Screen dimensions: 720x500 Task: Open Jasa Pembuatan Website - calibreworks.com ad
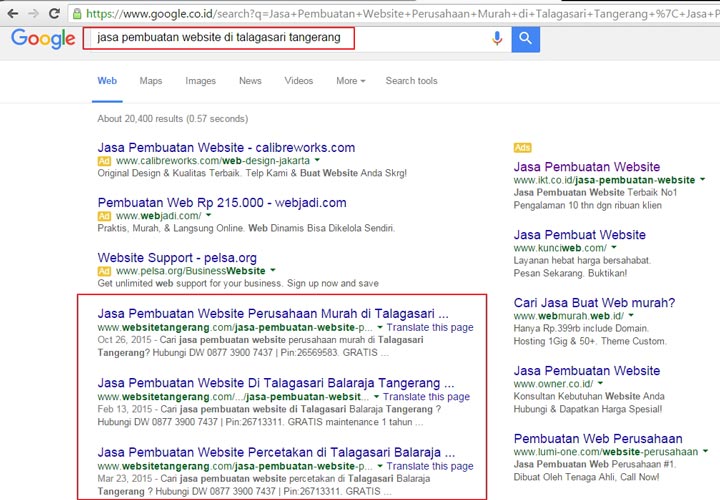click(x=226, y=147)
